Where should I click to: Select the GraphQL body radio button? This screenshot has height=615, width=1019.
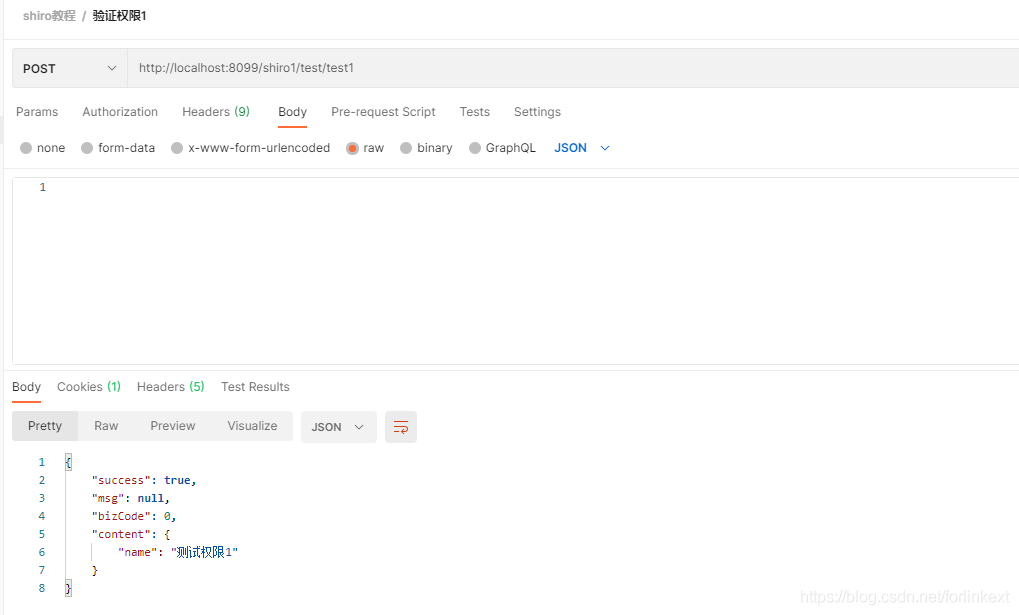(x=475, y=148)
